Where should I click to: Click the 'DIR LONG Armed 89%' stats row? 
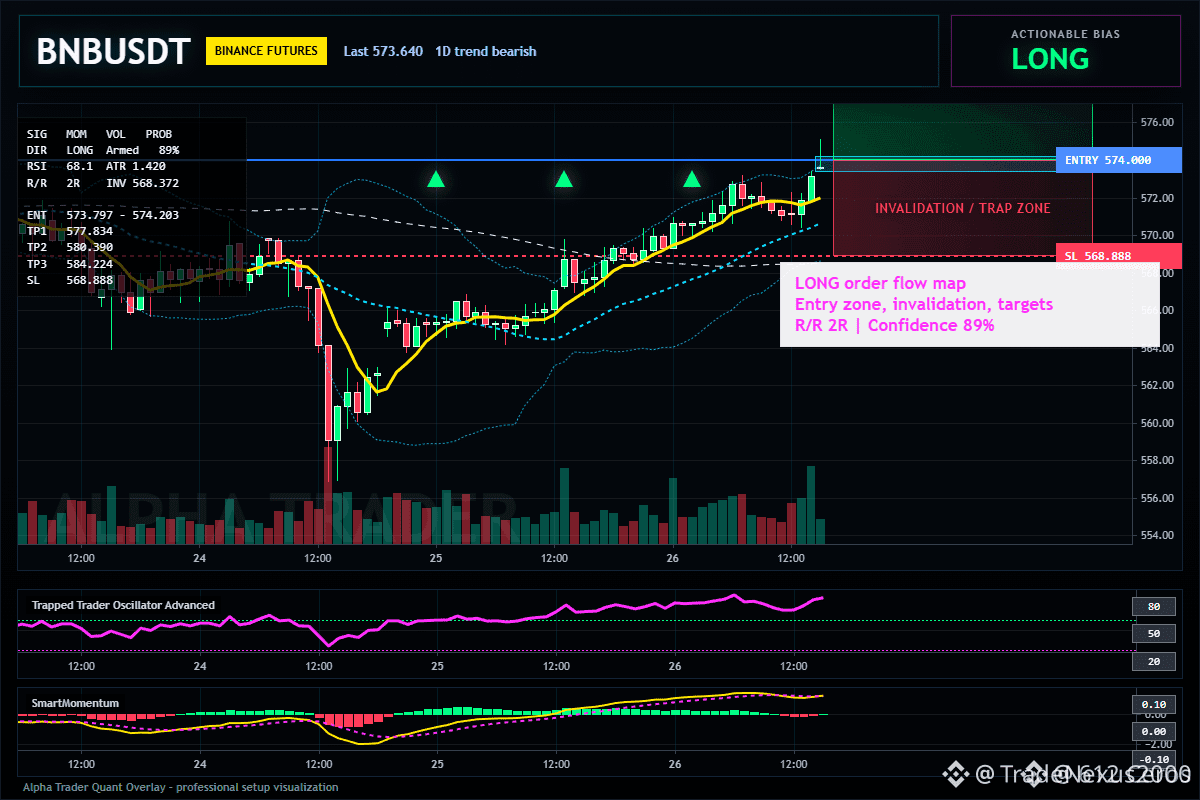103,150
